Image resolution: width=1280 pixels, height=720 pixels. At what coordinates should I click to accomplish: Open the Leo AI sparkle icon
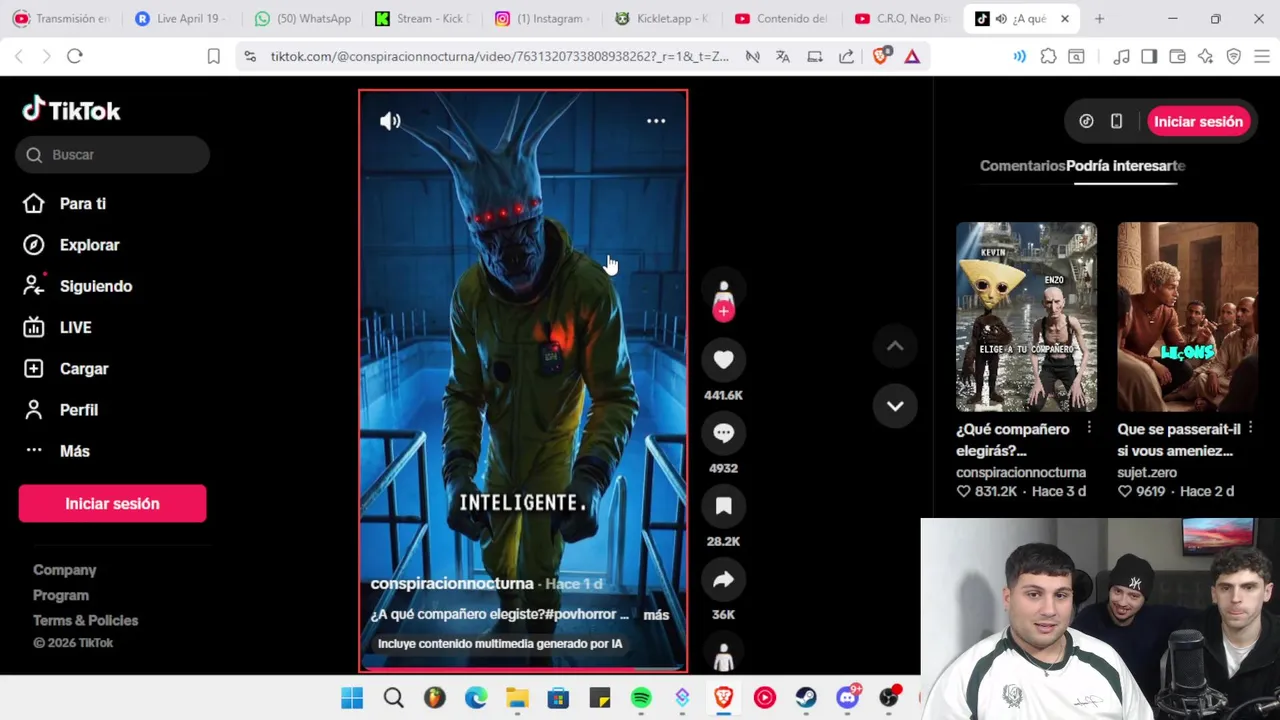click(x=1205, y=57)
